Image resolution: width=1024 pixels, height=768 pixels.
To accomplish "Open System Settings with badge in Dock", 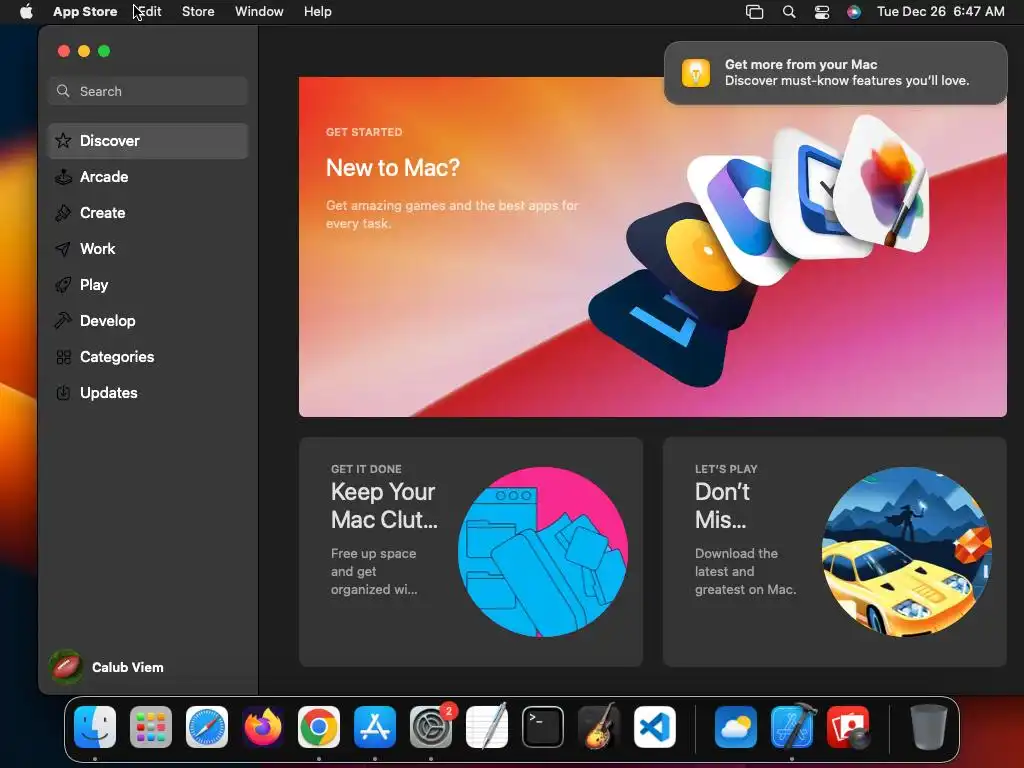I will [431, 727].
